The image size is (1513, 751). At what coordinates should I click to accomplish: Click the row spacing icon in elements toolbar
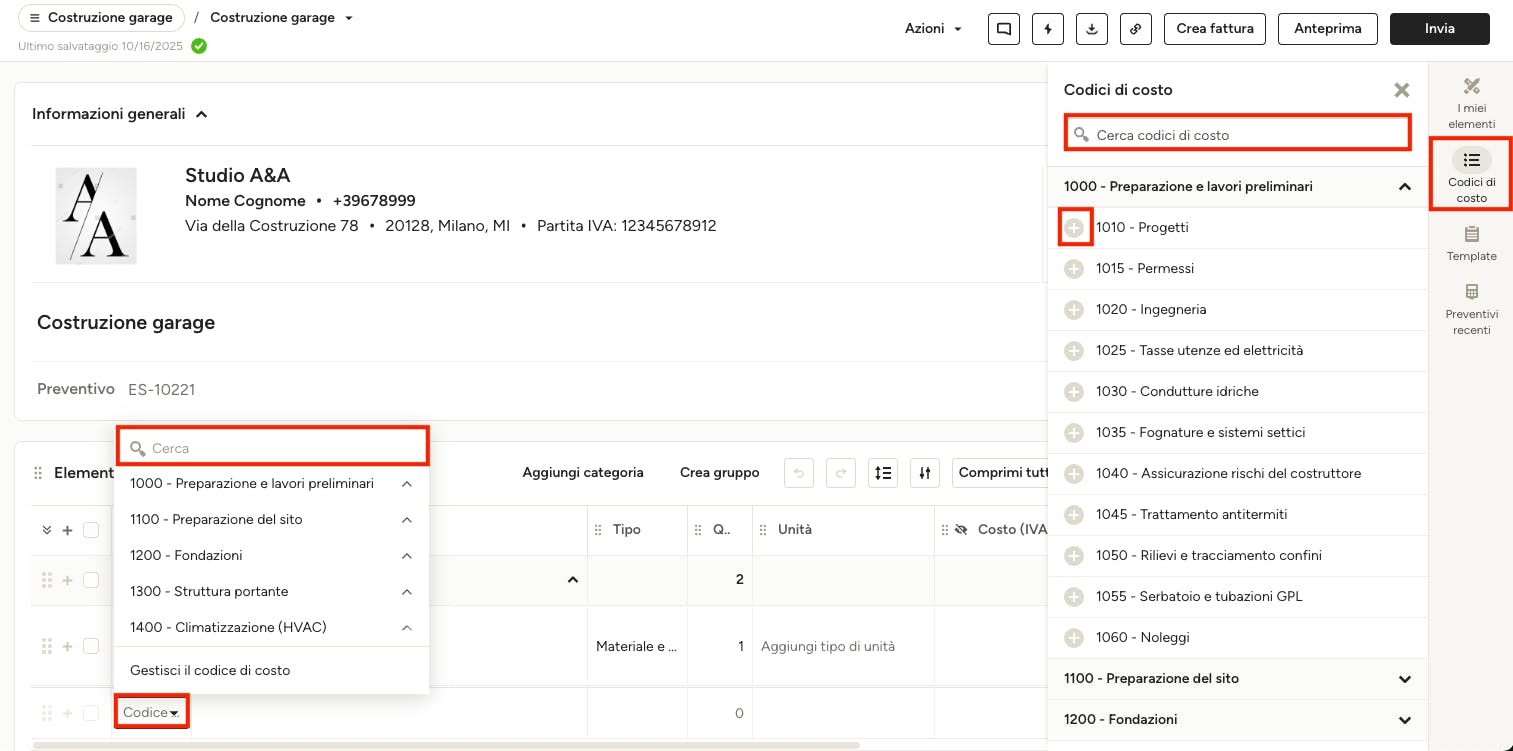click(883, 473)
